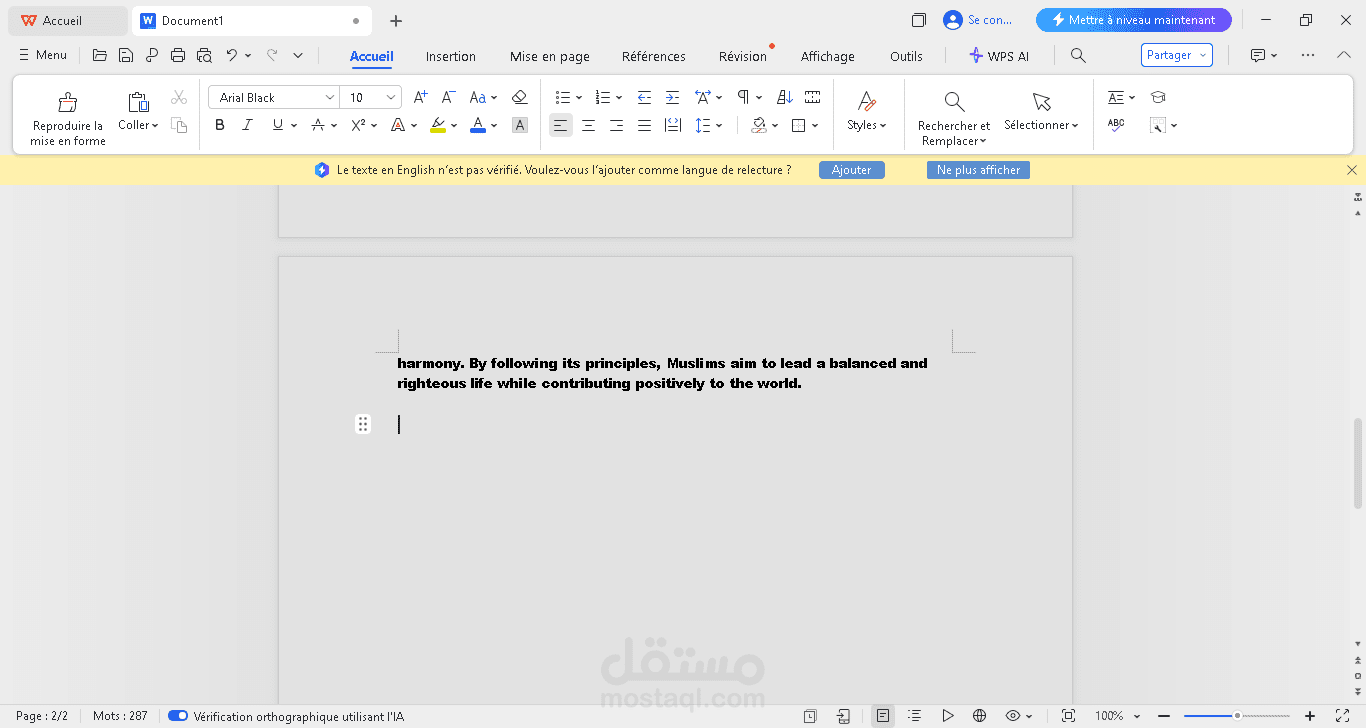Enter full screen with bottom-right expand icon
The image size is (1366, 728).
pyautogui.click(x=1343, y=716)
